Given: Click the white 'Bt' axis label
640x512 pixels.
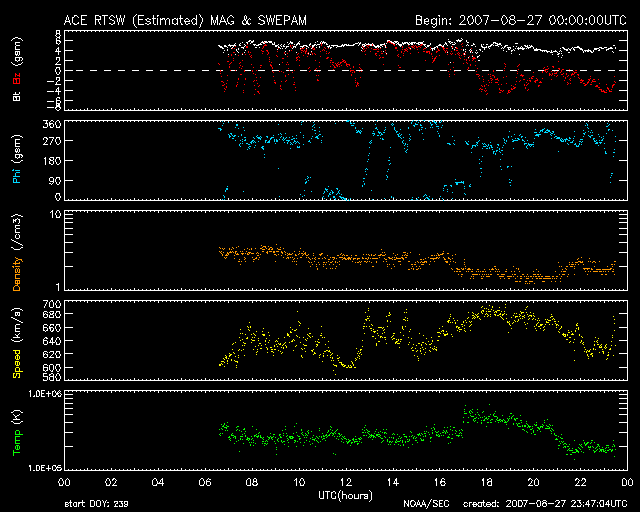Looking at the screenshot, I should point(17,96).
